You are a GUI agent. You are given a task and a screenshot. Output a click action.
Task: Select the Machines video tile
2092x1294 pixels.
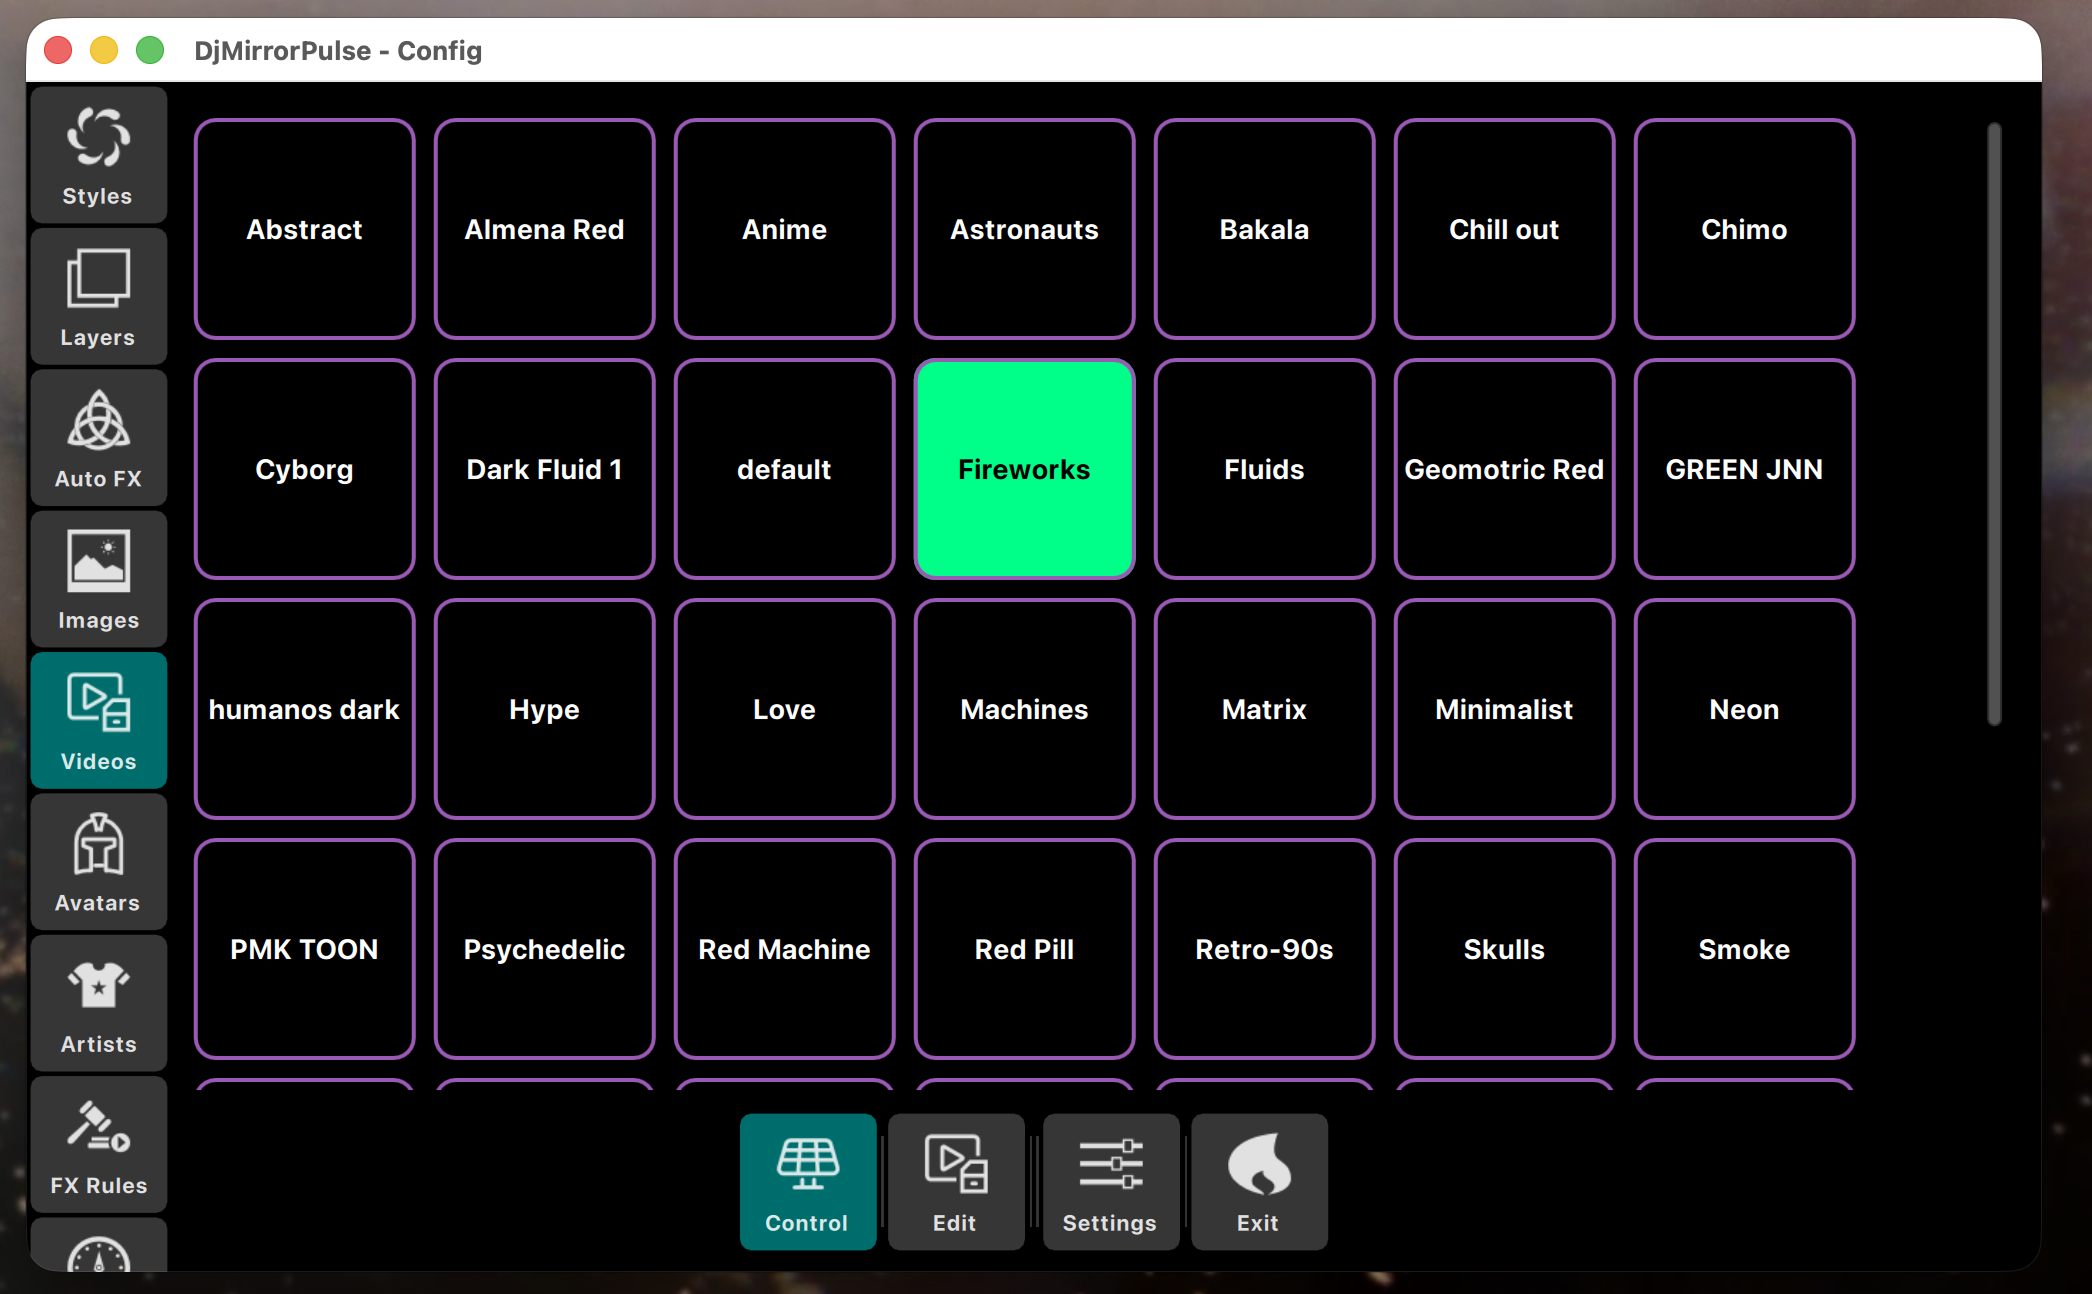tap(1025, 709)
